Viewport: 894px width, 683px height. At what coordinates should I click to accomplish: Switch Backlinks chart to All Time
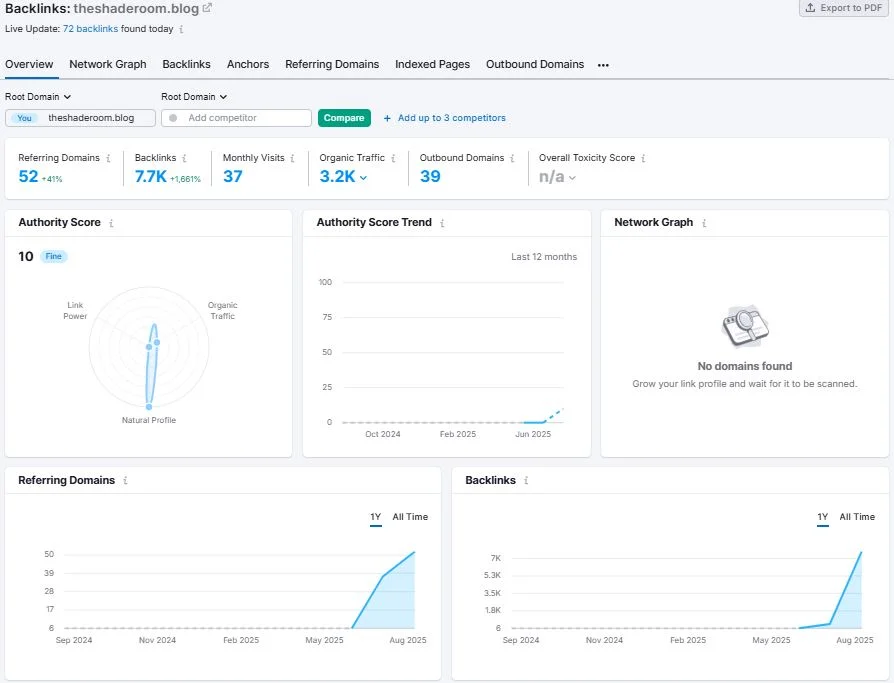857,517
